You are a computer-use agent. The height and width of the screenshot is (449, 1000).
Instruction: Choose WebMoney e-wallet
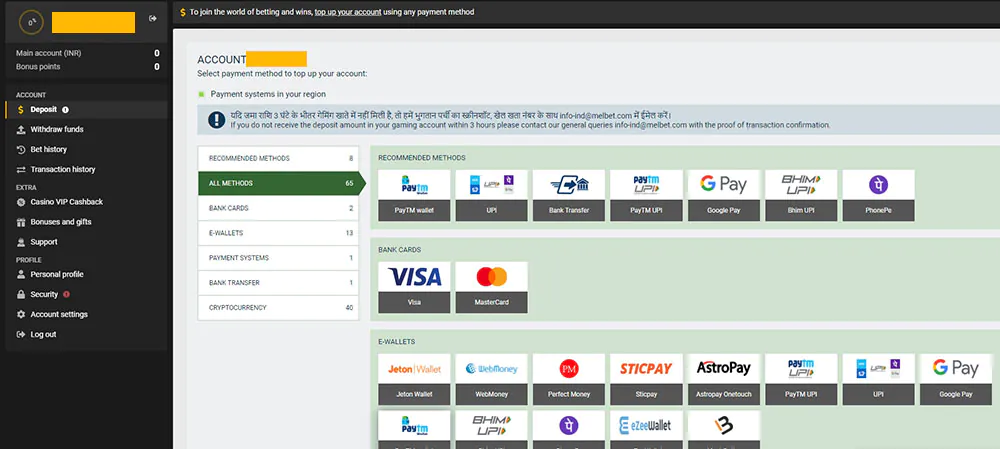pos(491,379)
